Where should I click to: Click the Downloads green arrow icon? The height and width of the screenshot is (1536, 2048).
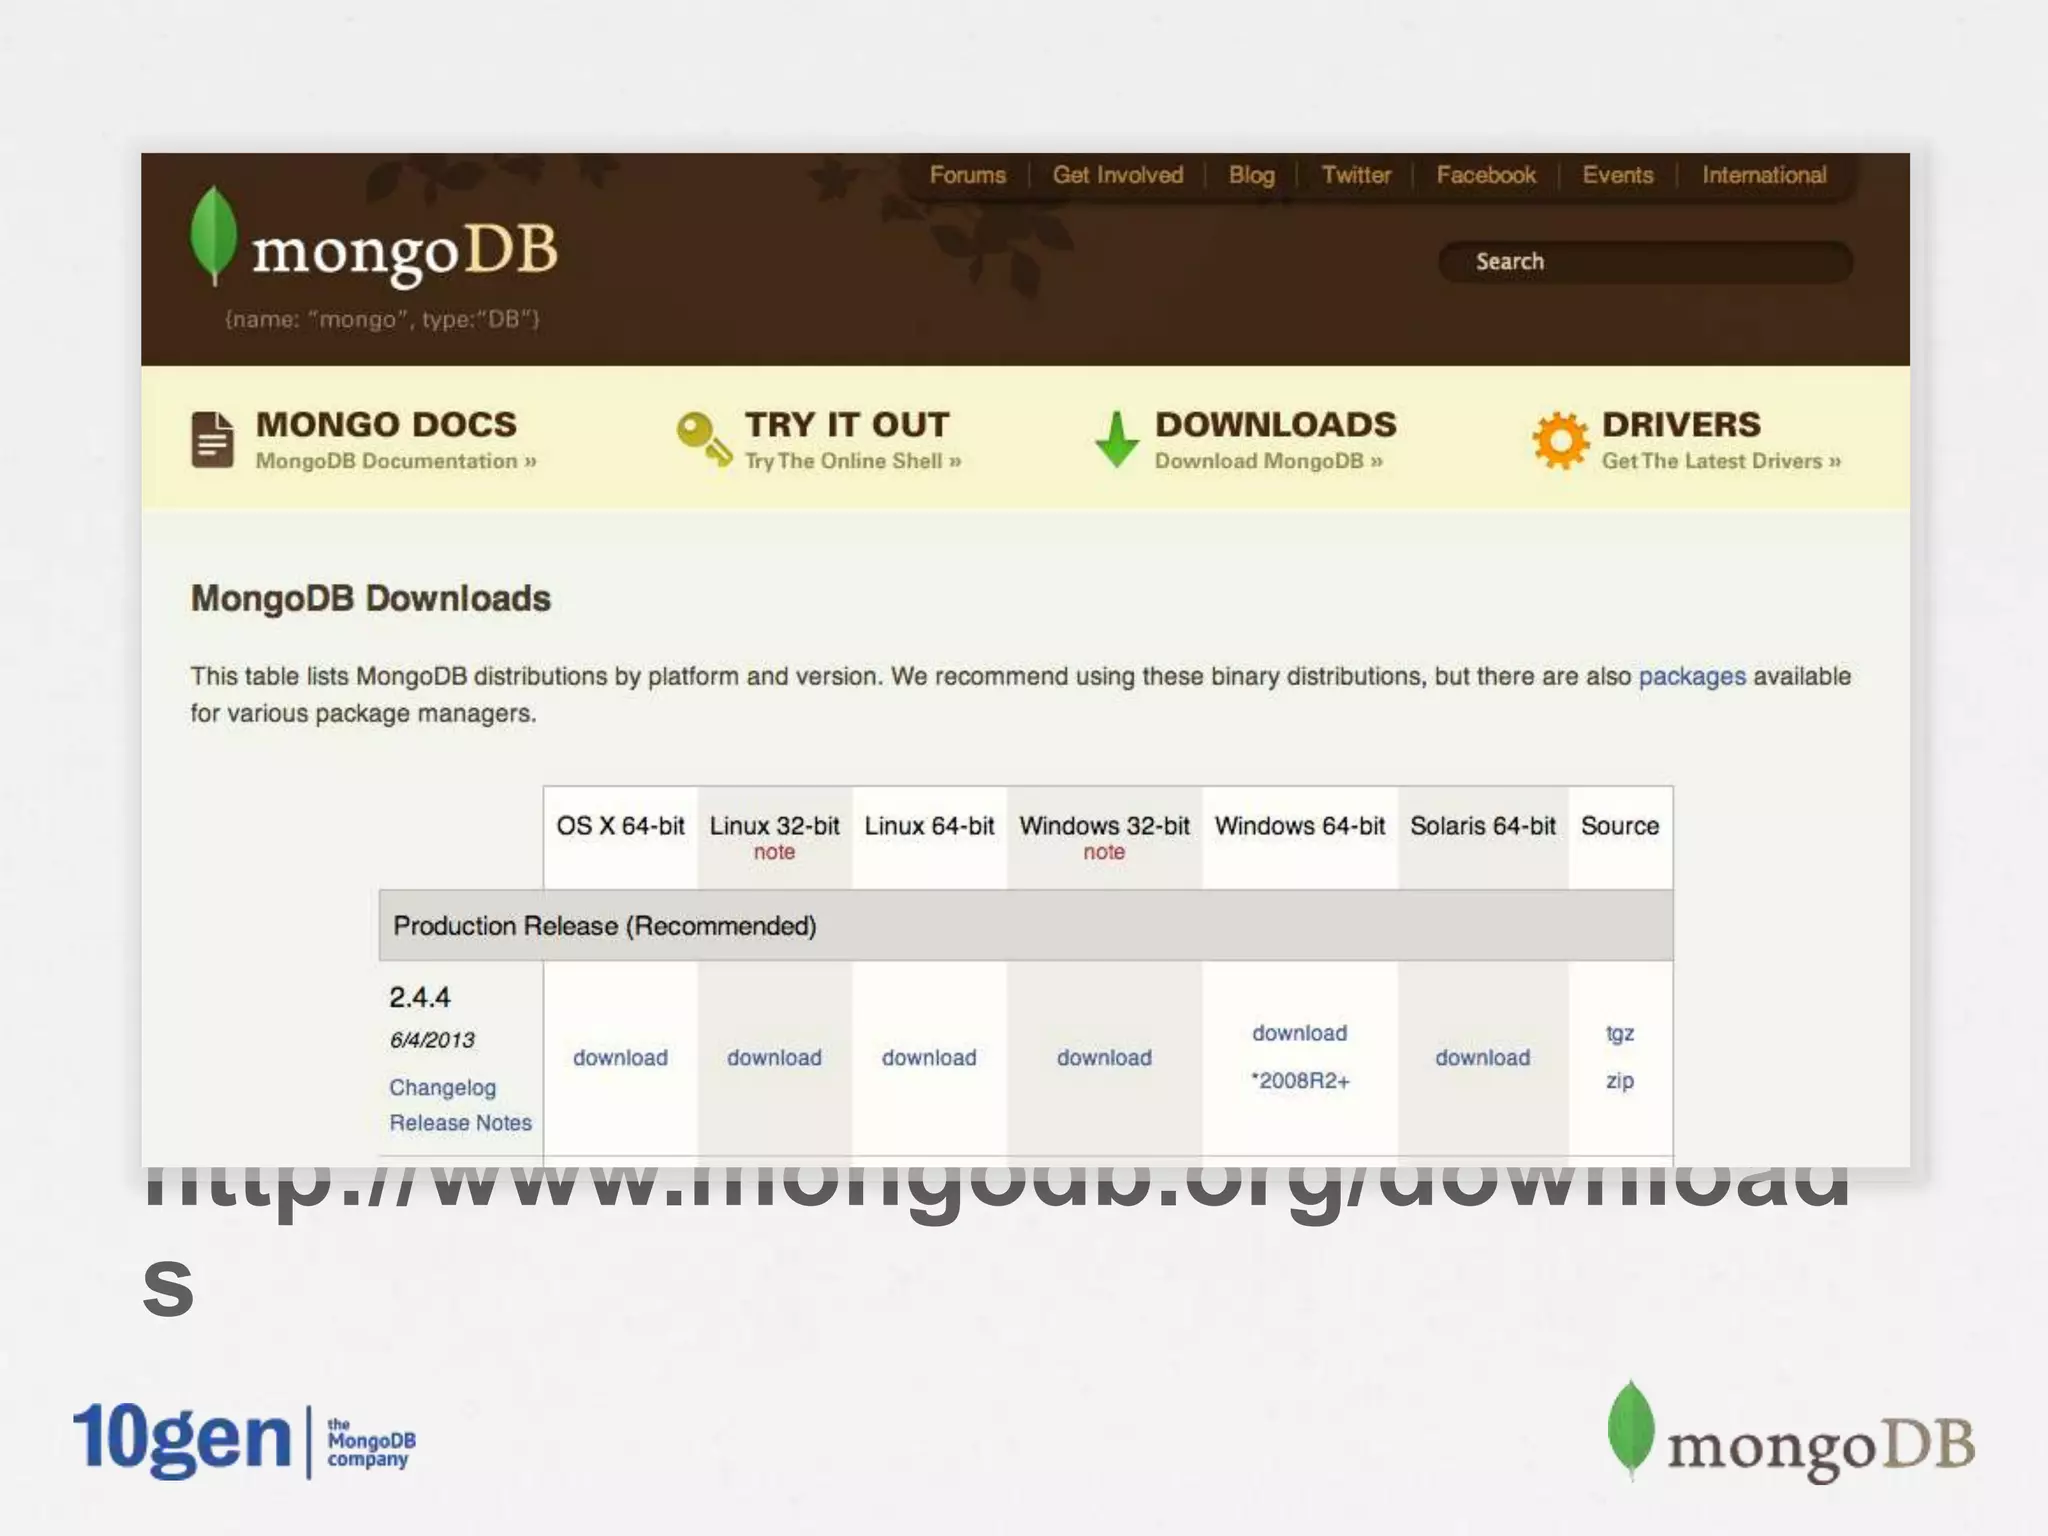1117,439
